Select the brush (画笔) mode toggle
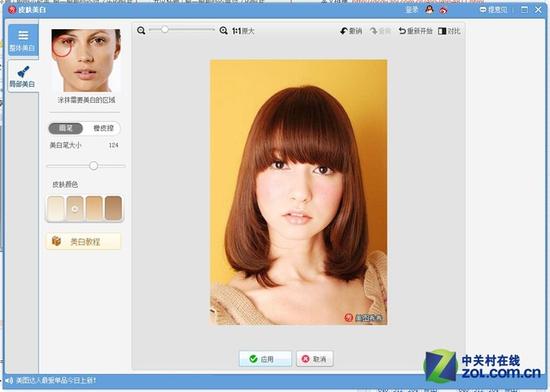The image size is (550, 392). click(x=66, y=128)
